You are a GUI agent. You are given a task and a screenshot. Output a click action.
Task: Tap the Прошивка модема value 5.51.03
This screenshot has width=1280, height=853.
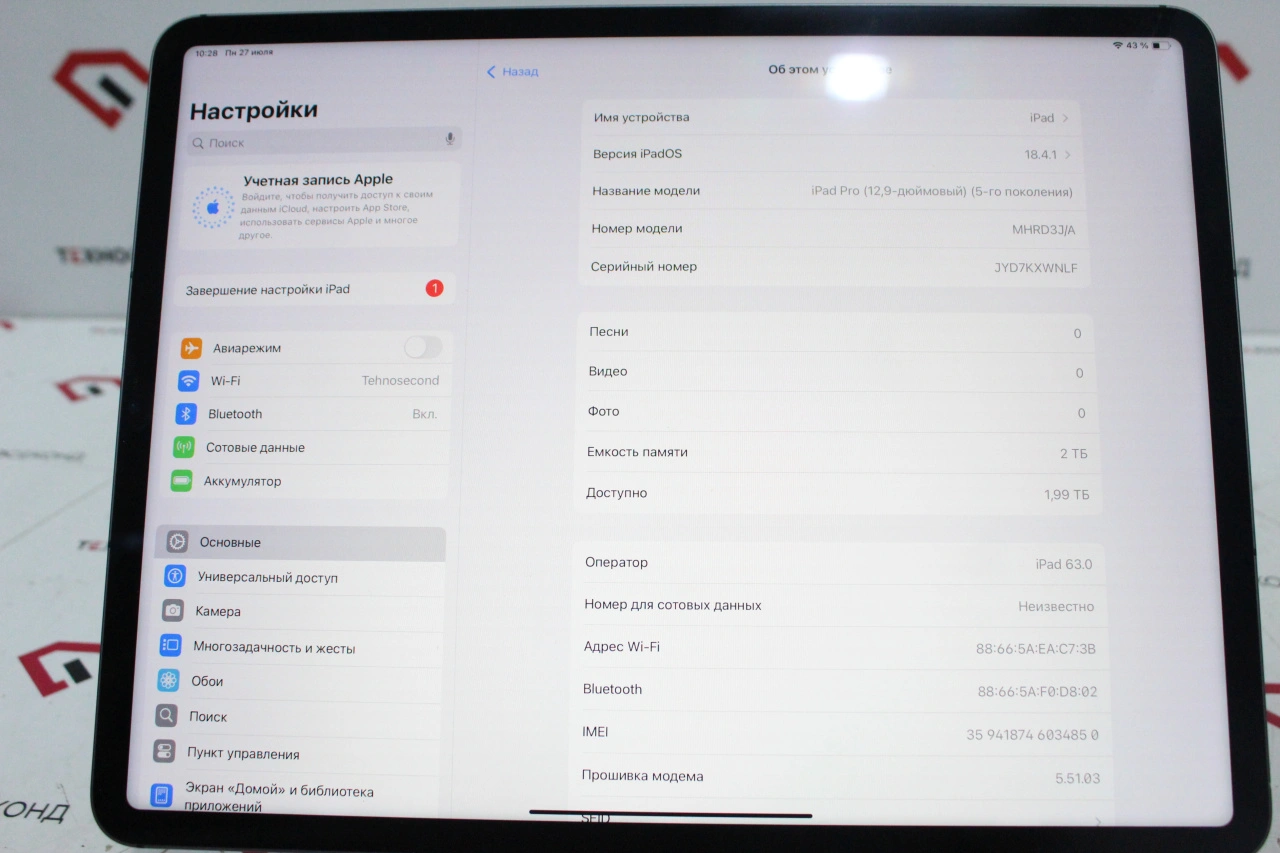pyautogui.click(x=1078, y=778)
